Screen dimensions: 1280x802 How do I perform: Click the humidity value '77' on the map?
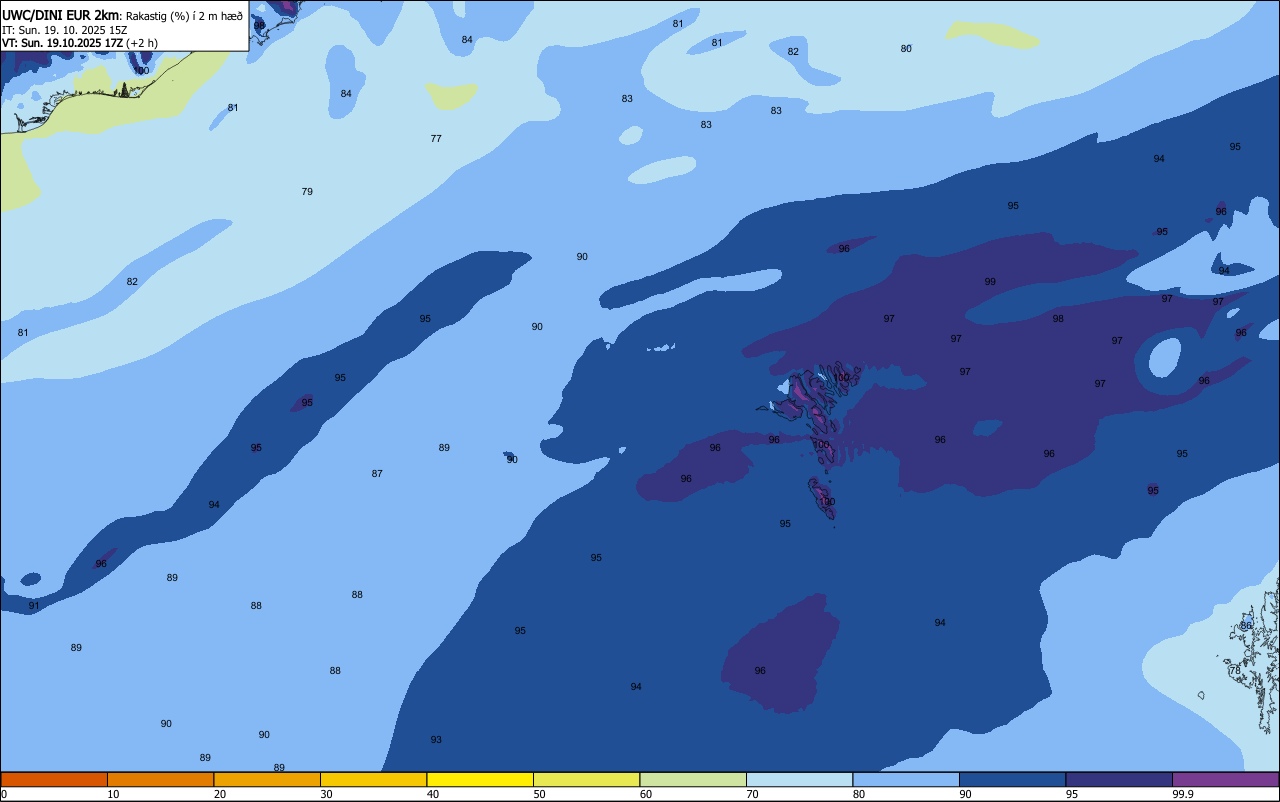pyautogui.click(x=436, y=139)
